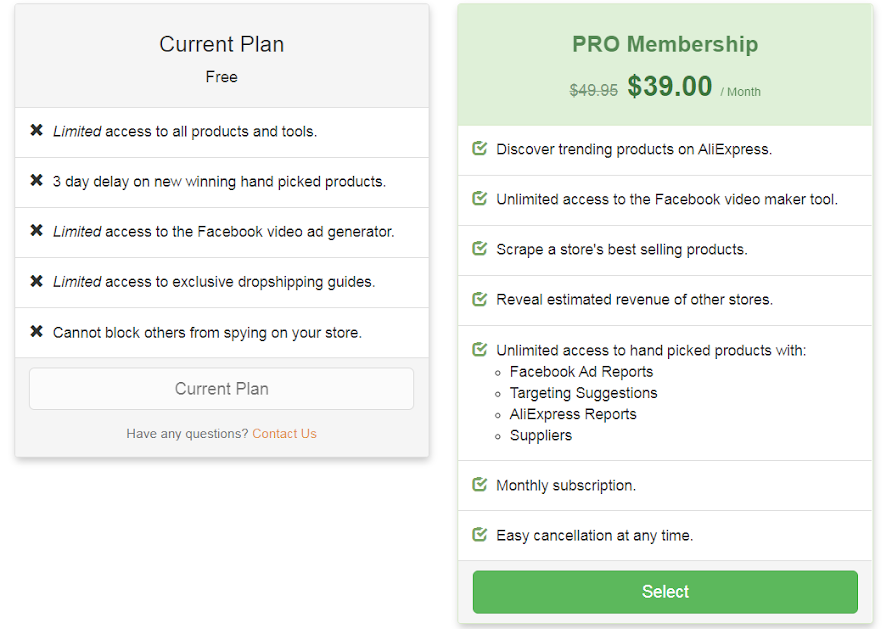Click check icon beside Scrape a store's products
Image resolution: width=892 pixels, height=629 pixels.
480,249
